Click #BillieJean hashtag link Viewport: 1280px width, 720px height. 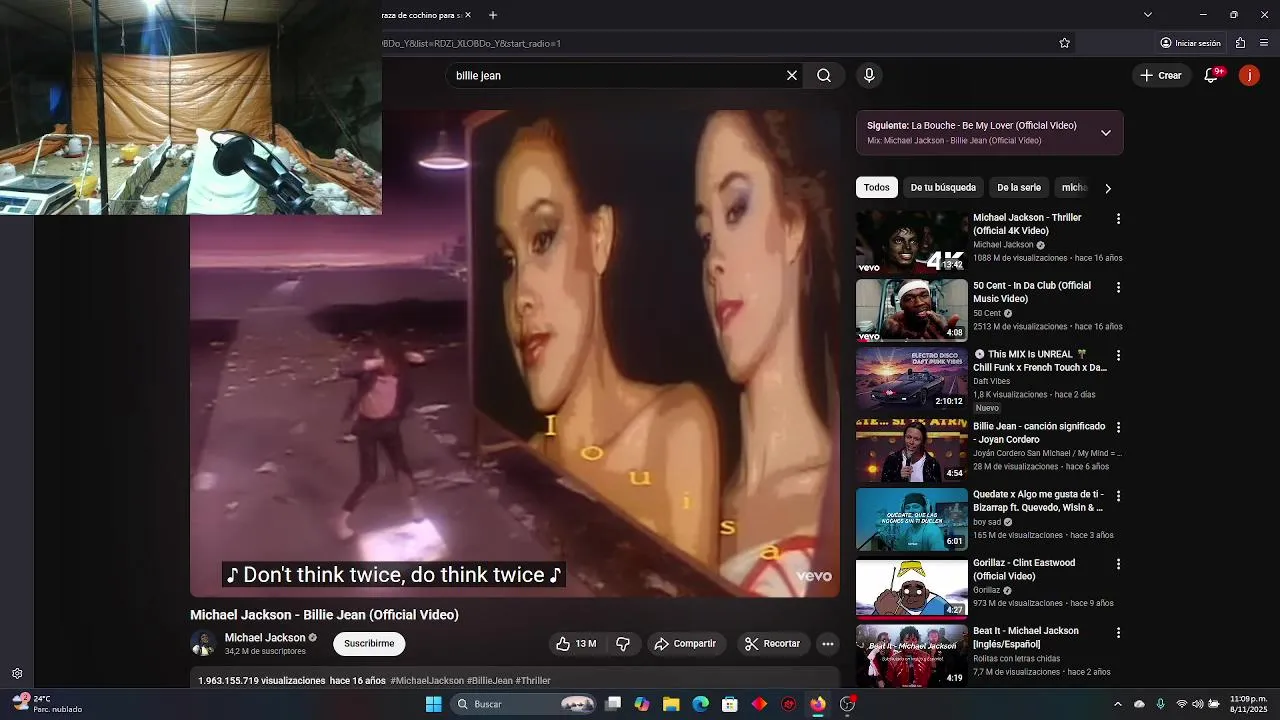pos(489,681)
